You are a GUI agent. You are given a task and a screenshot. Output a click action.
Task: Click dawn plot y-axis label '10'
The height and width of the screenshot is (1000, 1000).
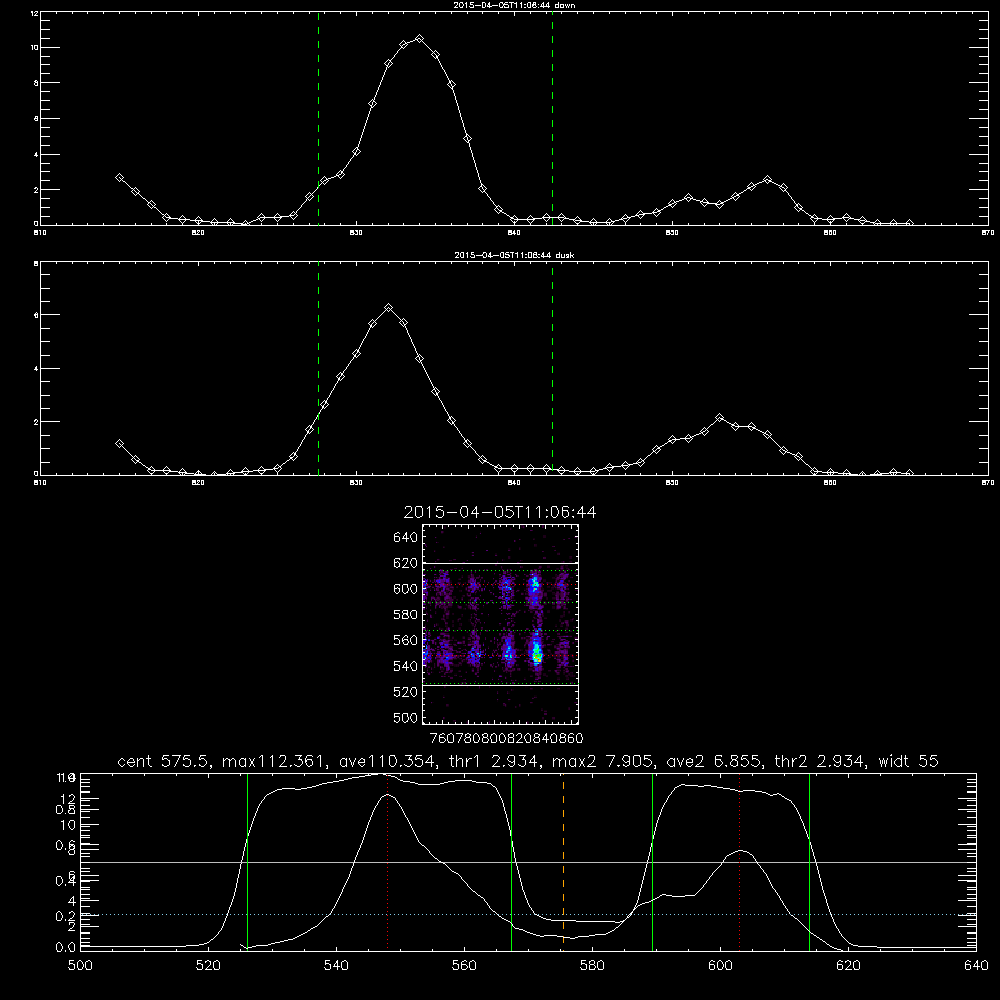pyautogui.click(x=34, y=48)
